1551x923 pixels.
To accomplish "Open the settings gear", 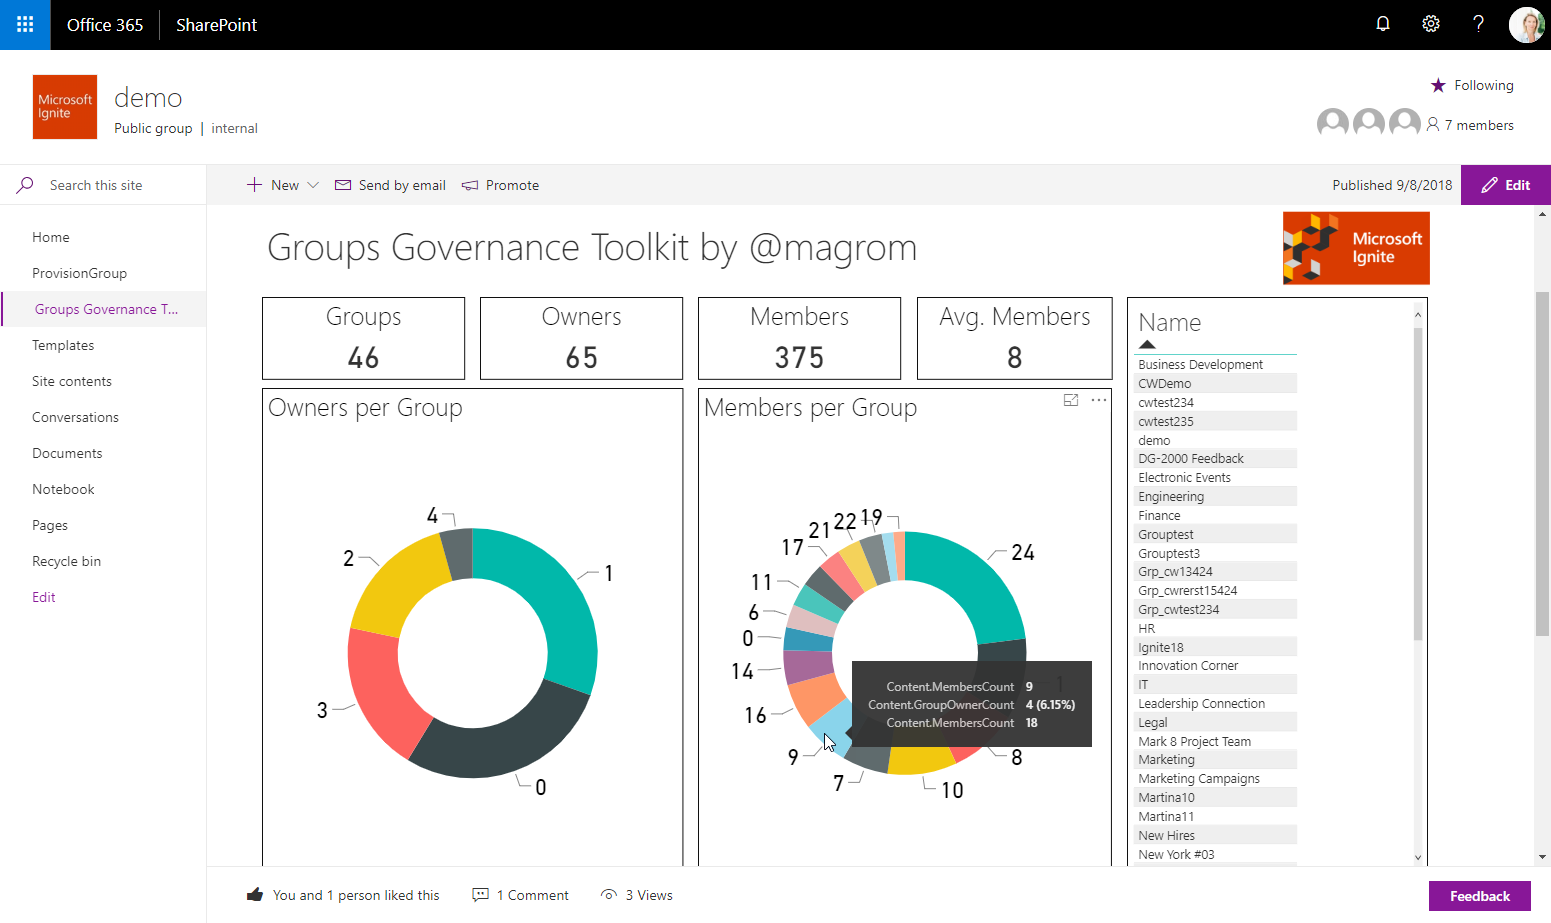I will coord(1431,24).
